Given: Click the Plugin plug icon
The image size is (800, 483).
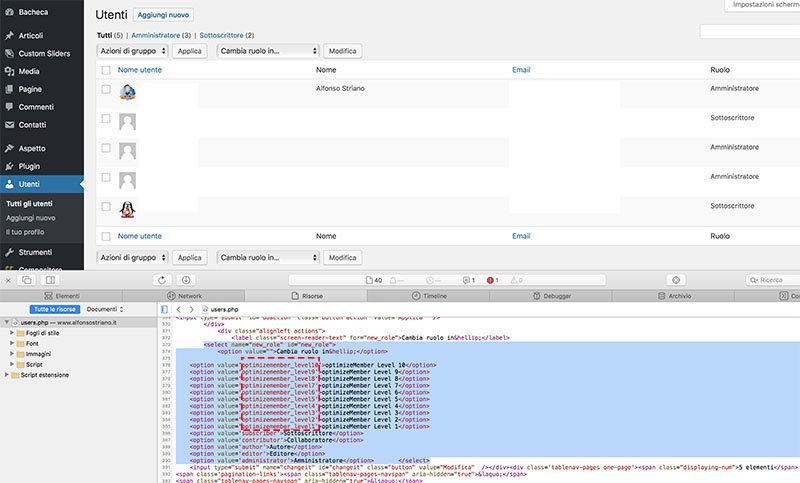Looking at the screenshot, I should 9,166.
